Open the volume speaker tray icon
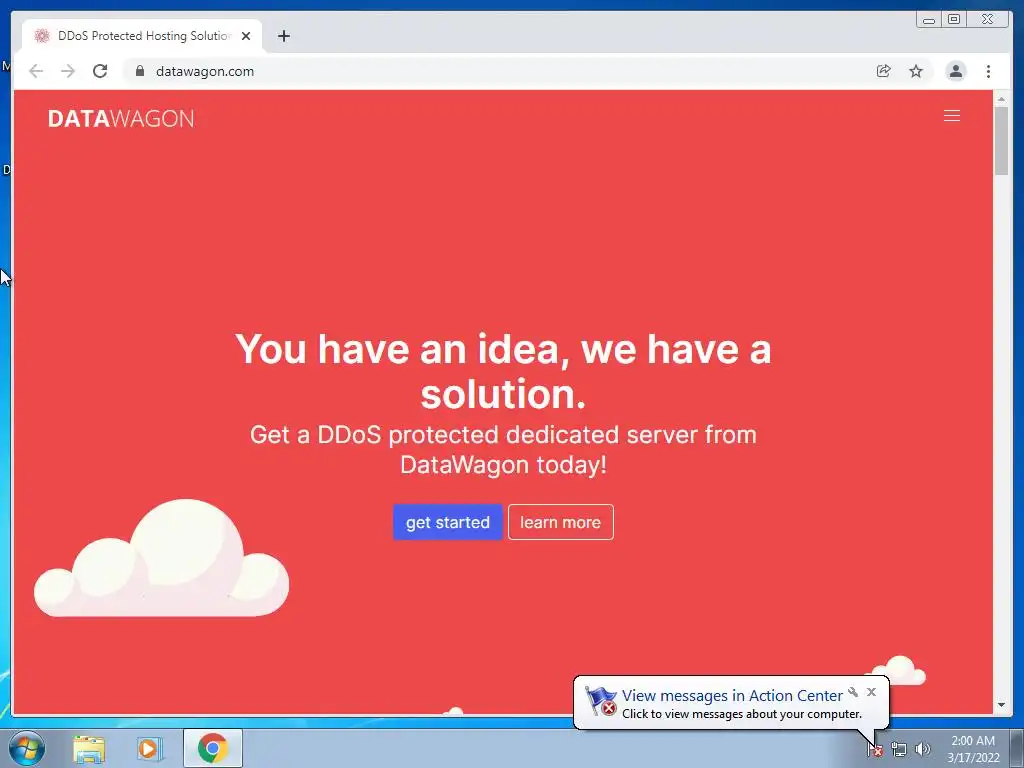1024x768 pixels. pyautogui.click(x=923, y=750)
